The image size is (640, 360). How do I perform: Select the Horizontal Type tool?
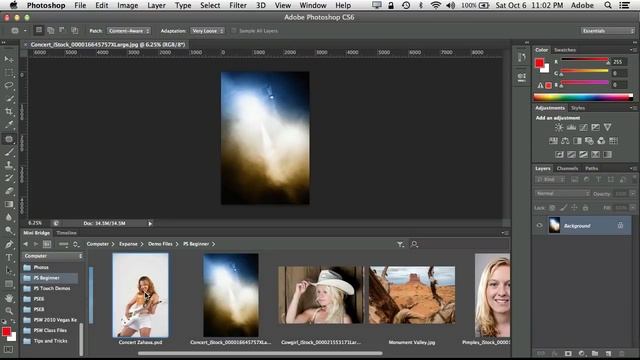click(x=9, y=258)
